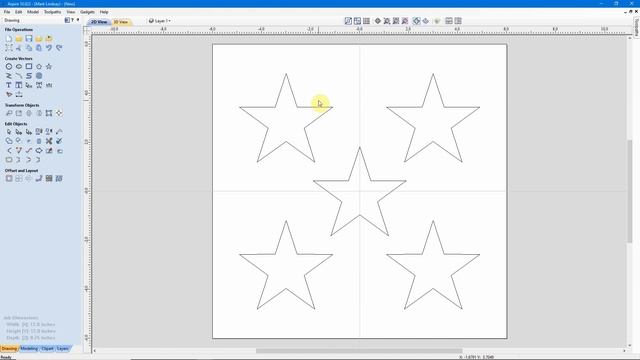640x360 pixels.
Task: Open the Gadgets menu
Action: 87,12
